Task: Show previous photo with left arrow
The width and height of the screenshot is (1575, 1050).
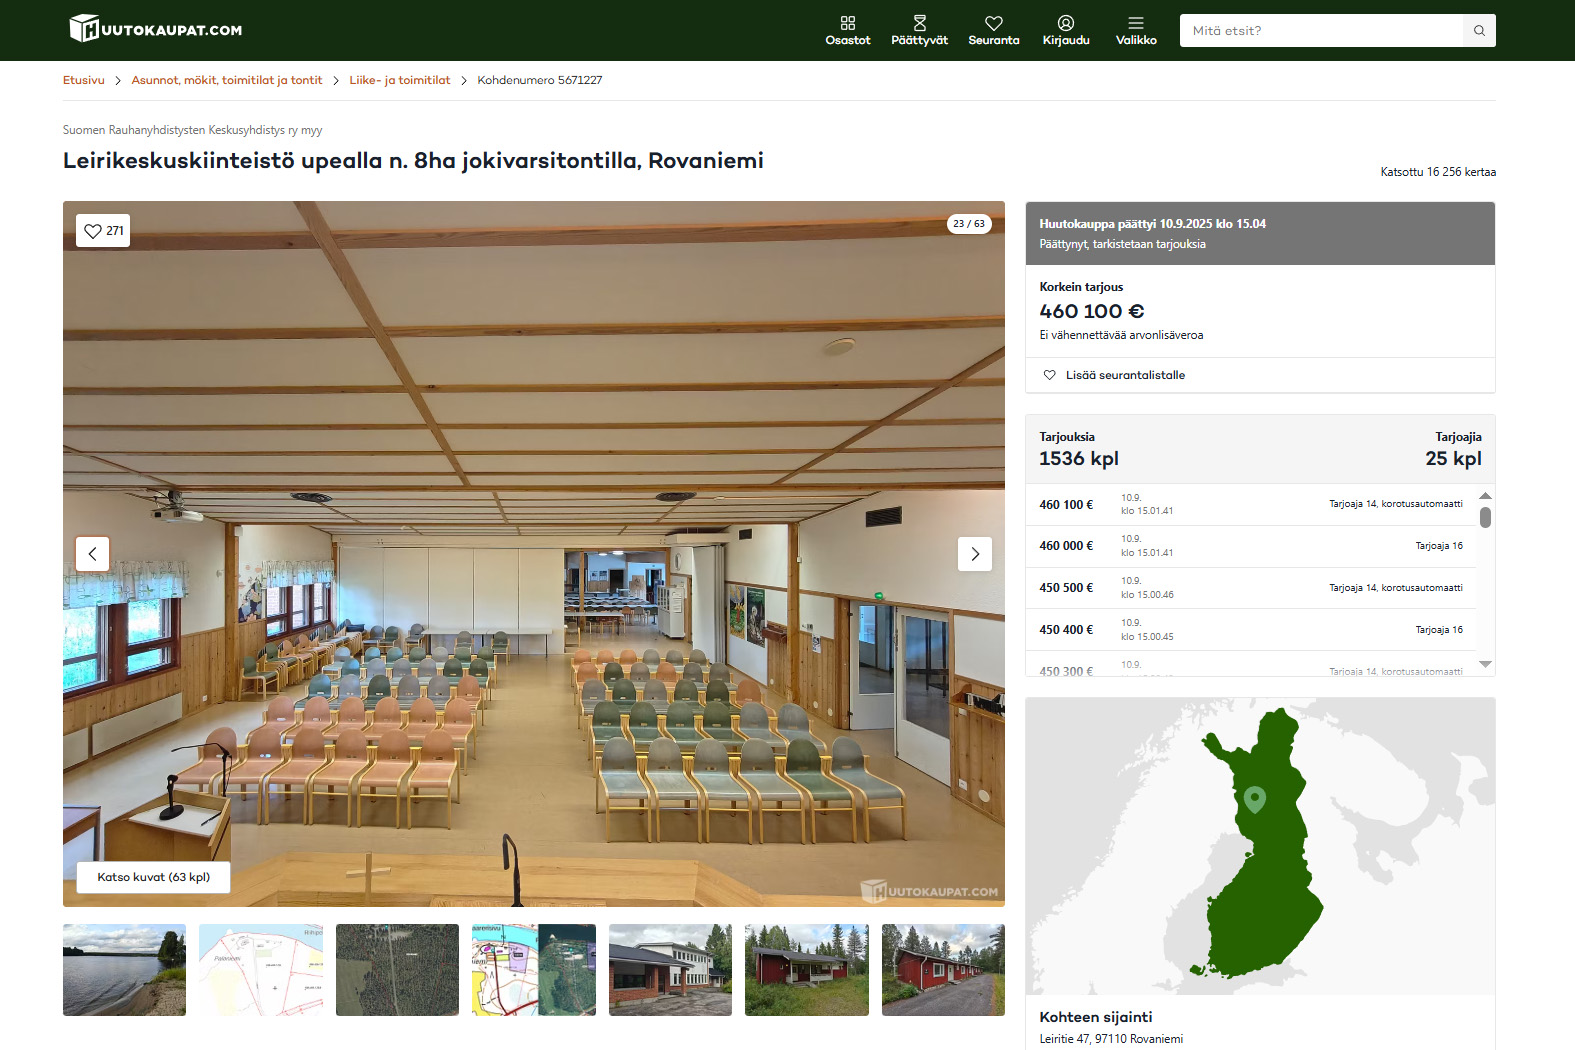Action: 93,554
